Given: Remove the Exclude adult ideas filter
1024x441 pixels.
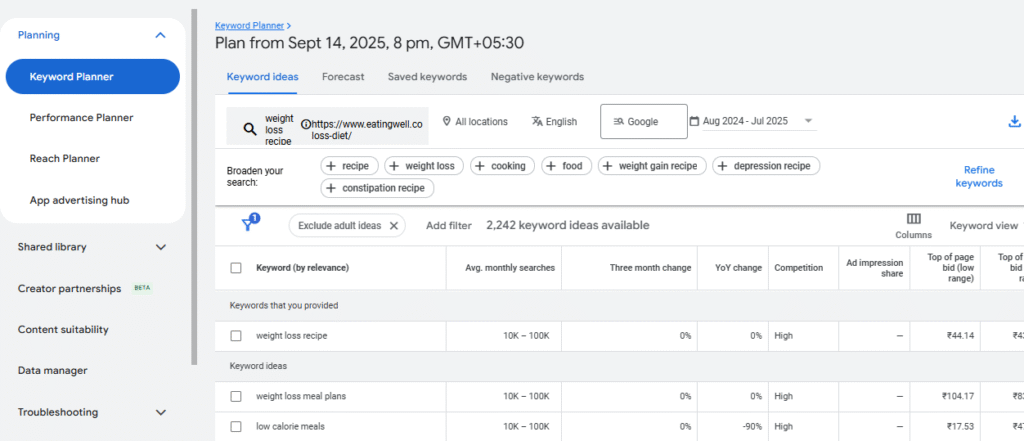Looking at the screenshot, I should pos(394,226).
